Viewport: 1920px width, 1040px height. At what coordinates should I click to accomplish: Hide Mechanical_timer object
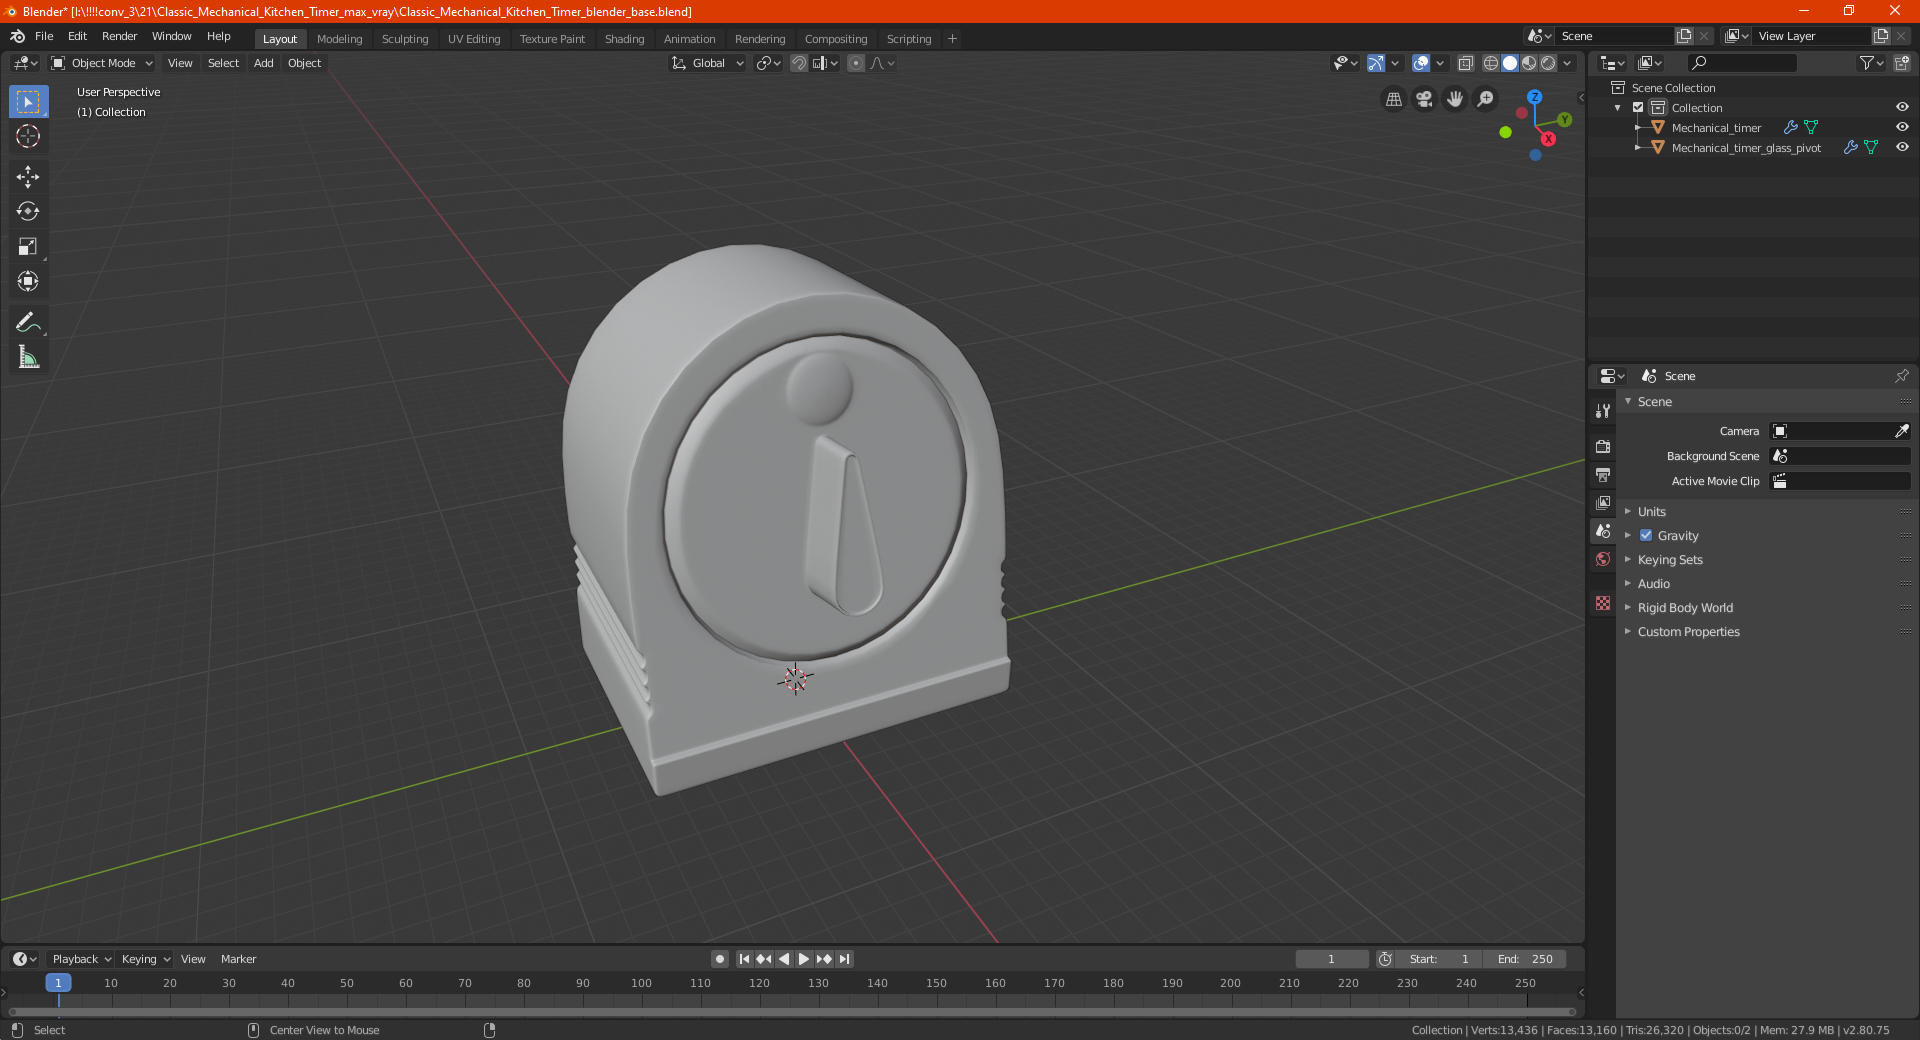tap(1902, 128)
